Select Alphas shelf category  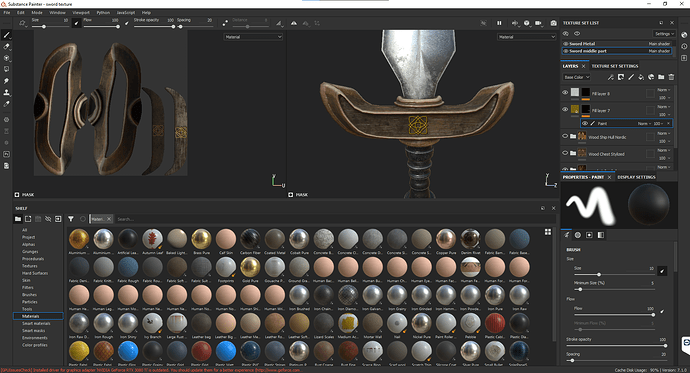click(x=29, y=244)
